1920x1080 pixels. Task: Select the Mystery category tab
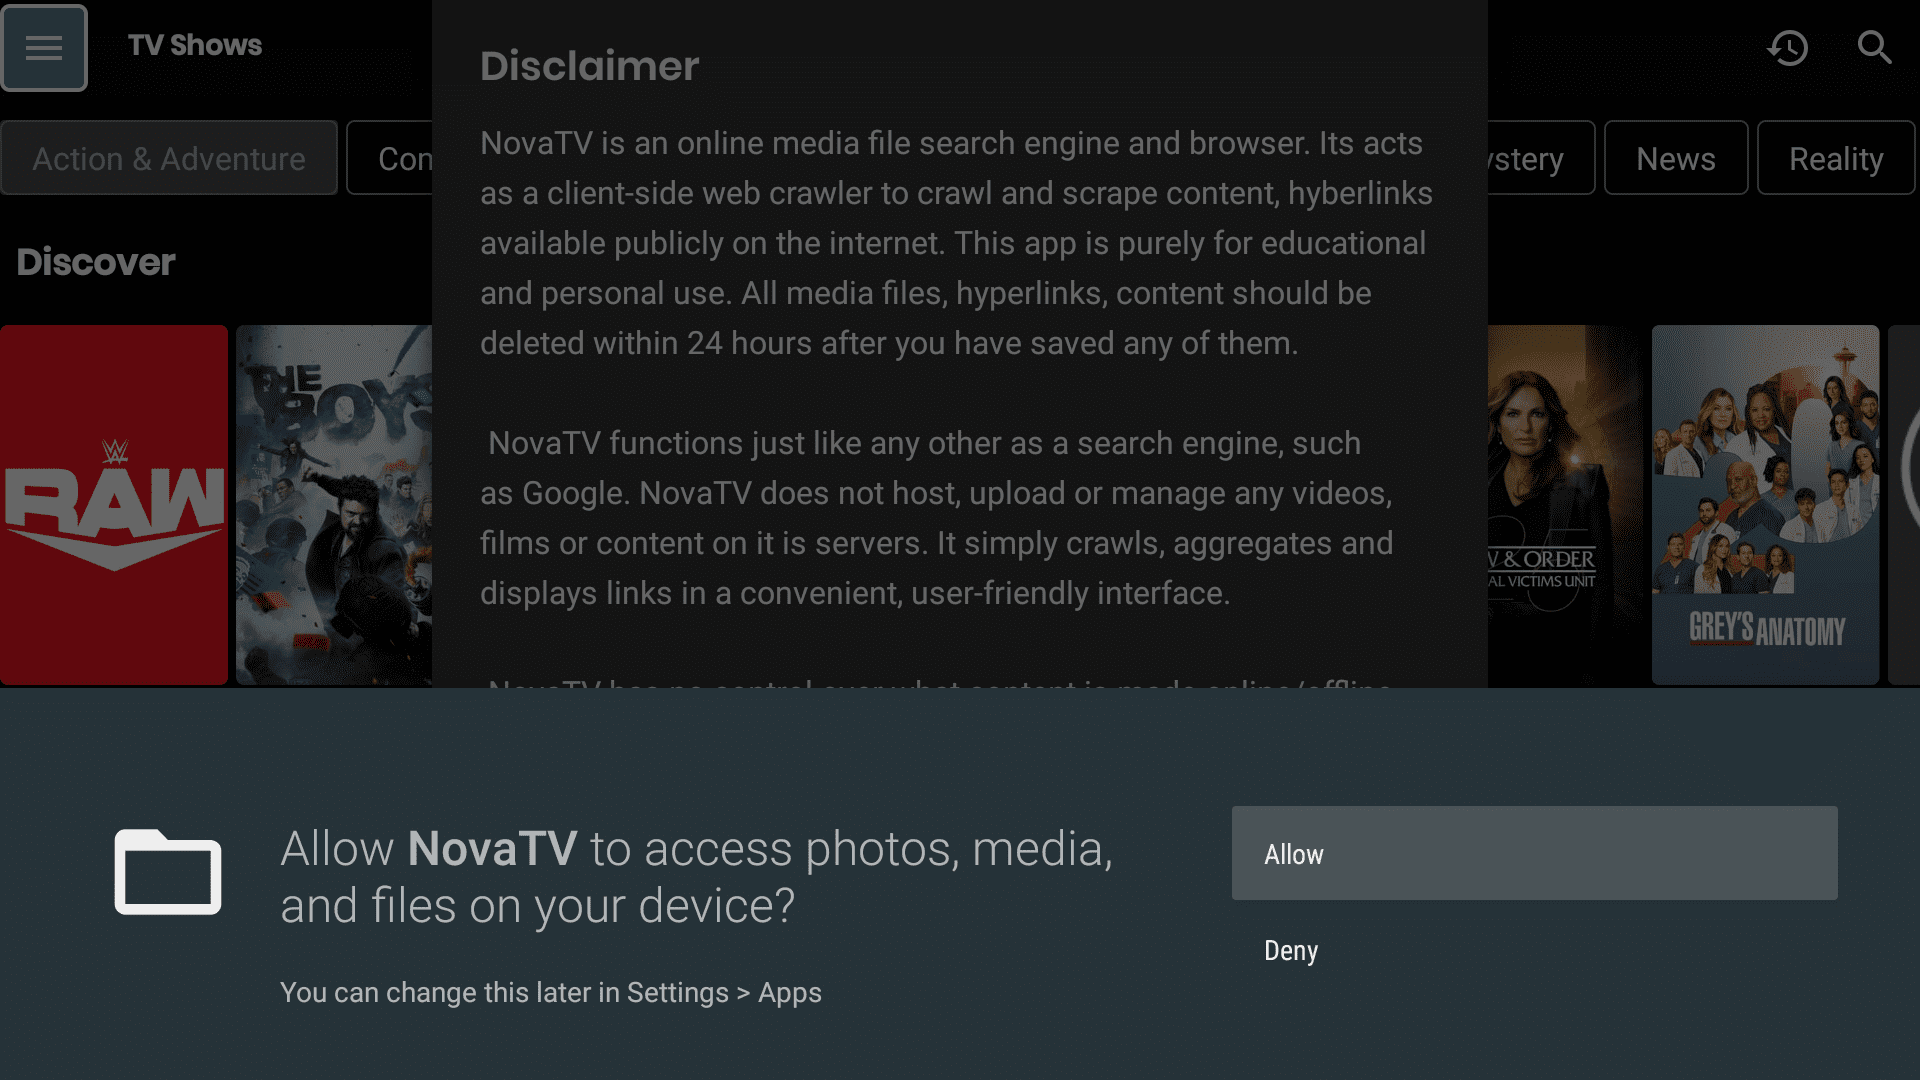[x=1514, y=158]
